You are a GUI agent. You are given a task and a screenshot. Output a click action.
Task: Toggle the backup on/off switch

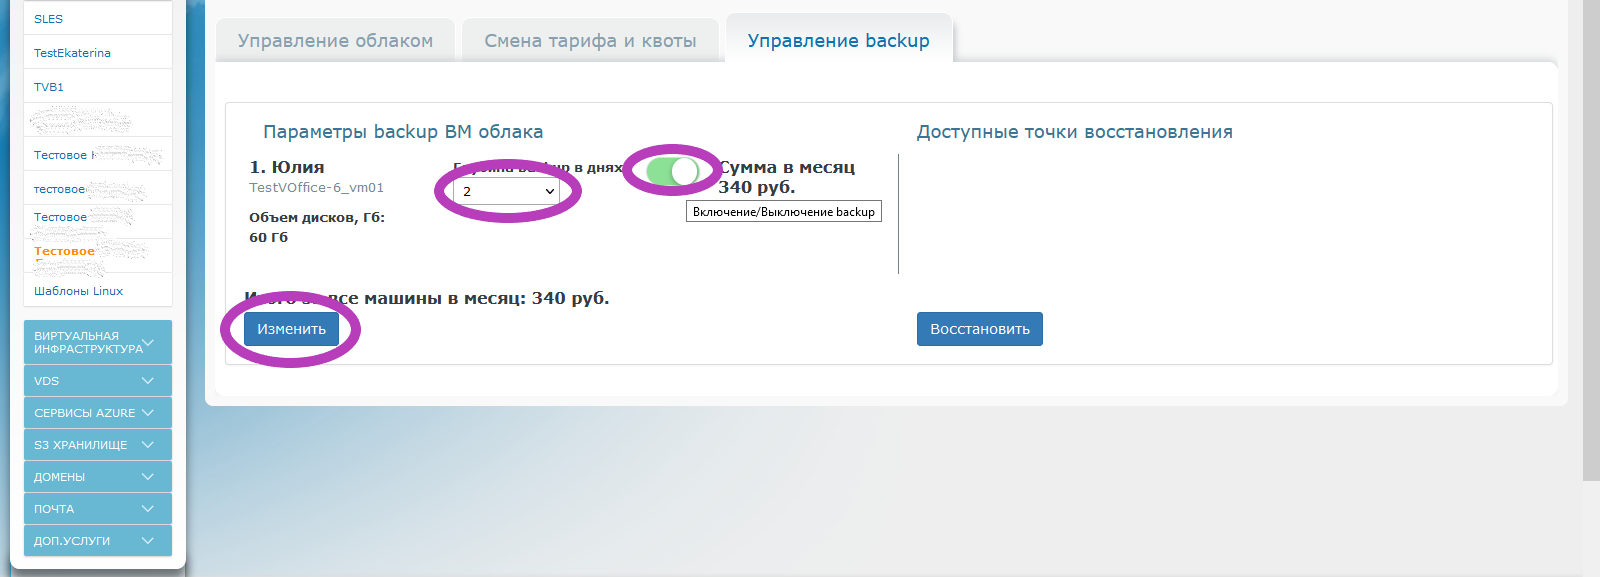click(672, 171)
